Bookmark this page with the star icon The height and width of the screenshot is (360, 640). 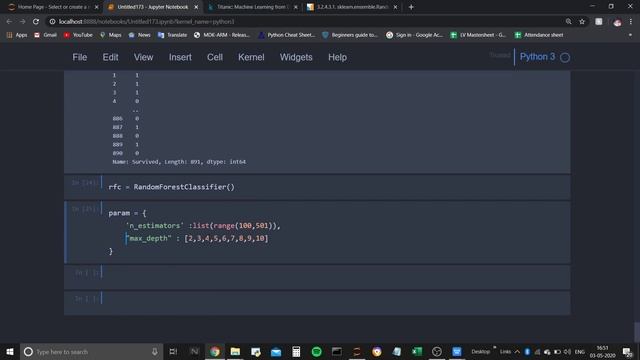(582, 21)
